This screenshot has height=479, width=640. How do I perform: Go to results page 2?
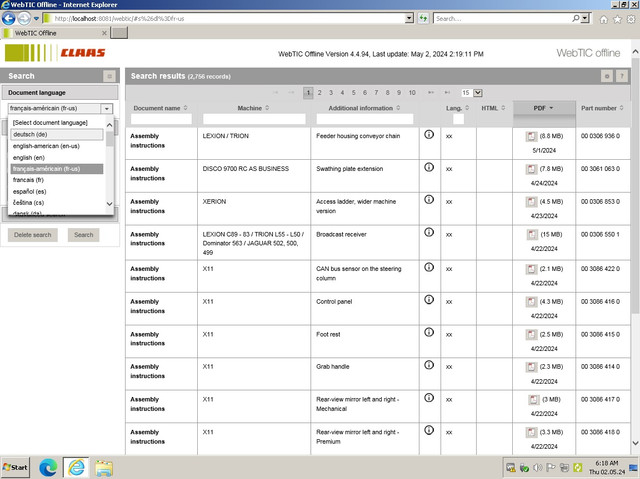(320, 93)
